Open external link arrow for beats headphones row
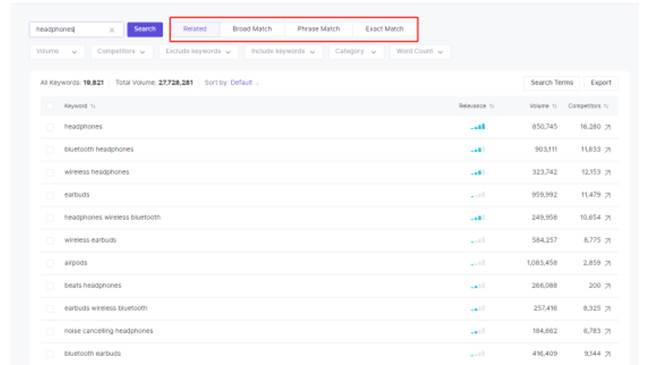The height and width of the screenshot is (365, 650). [x=608, y=286]
